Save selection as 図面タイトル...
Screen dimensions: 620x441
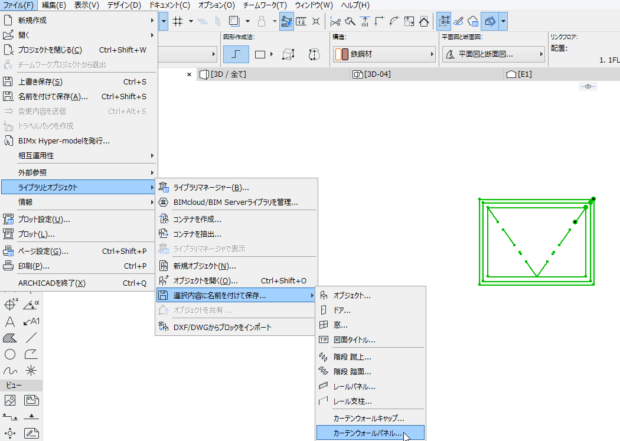coord(371,340)
